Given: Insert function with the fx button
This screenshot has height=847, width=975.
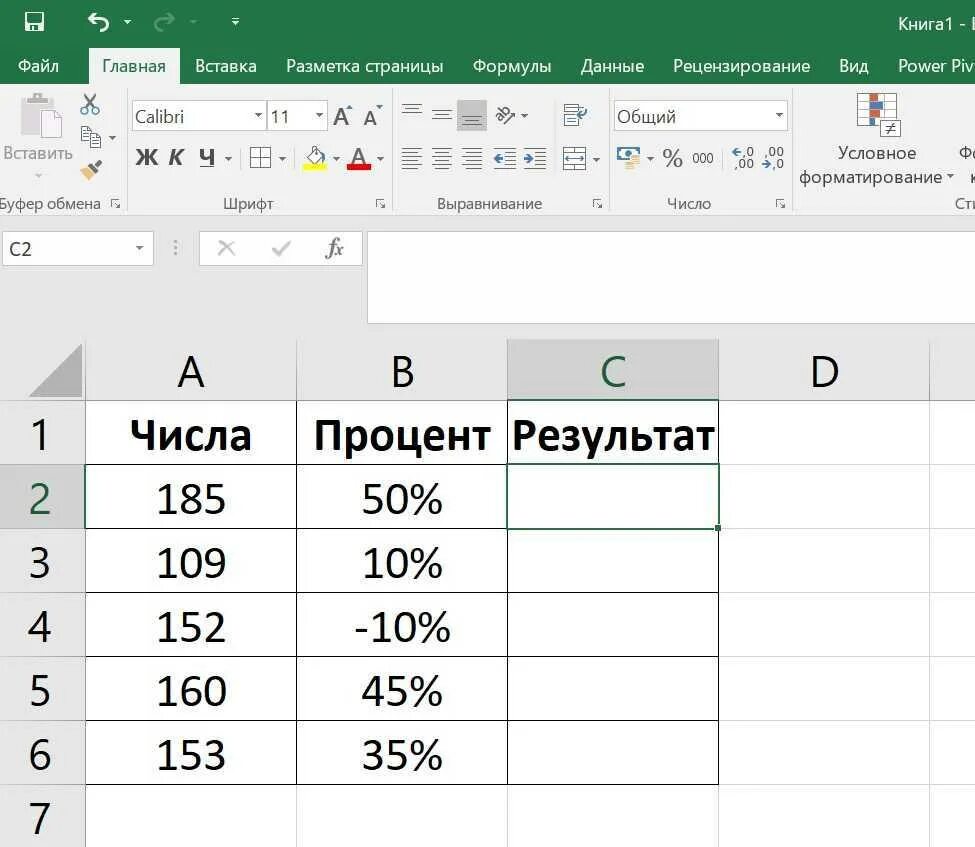Looking at the screenshot, I should pos(335,249).
